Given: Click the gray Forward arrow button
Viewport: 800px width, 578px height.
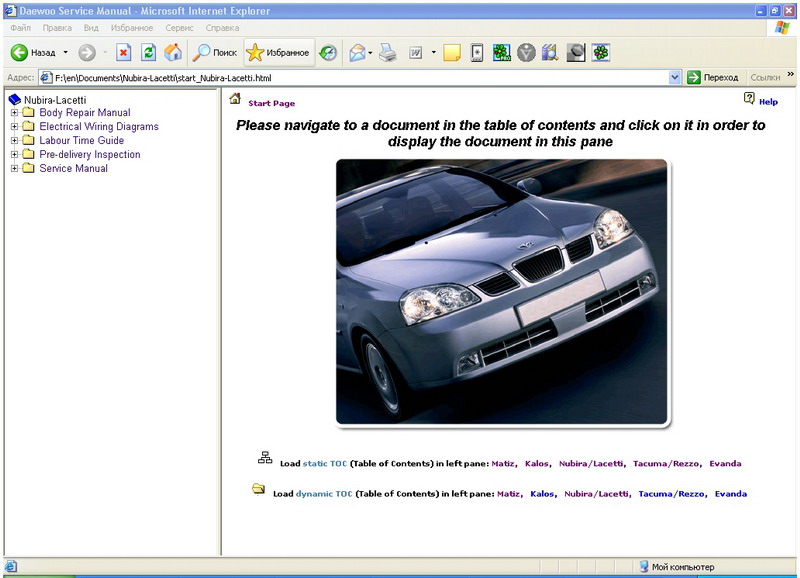Looking at the screenshot, I should pos(87,53).
